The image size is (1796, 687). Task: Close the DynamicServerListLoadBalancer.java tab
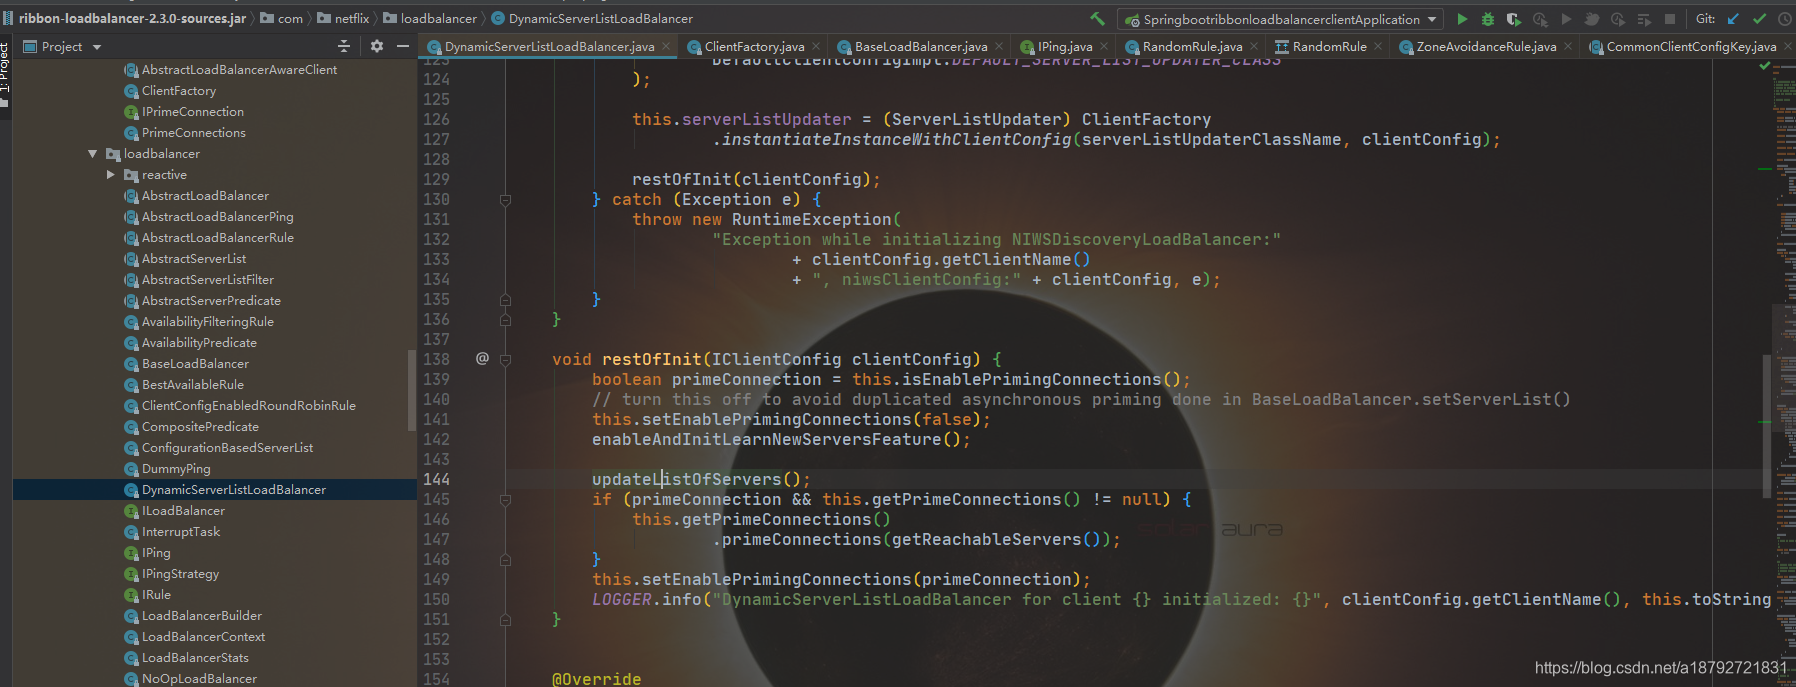pyautogui.click(x=666, y=46)
